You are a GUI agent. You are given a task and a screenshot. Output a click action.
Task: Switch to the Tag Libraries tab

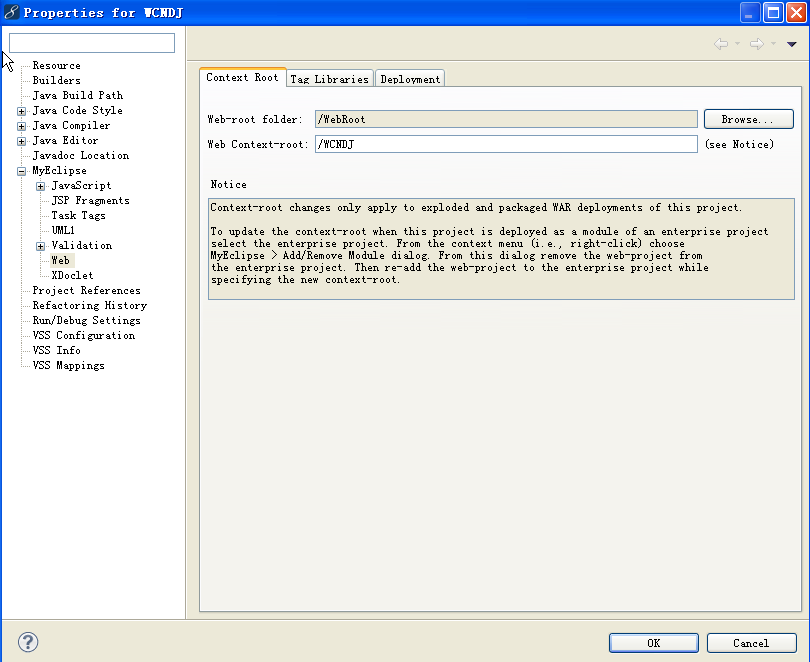point(330,79)
